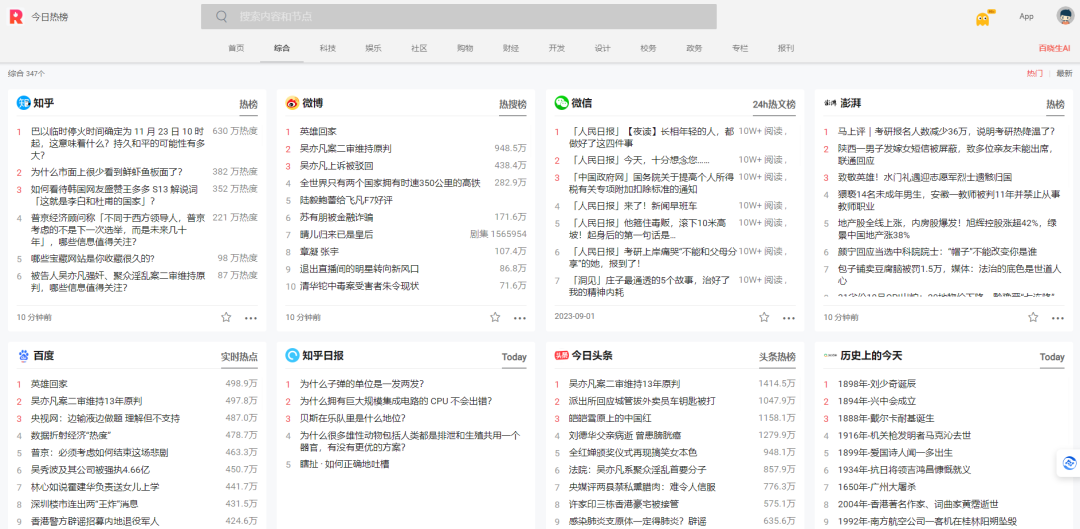Viewport: 1080px width, 529px height.
Task: Favorite the 微信 card with star
Action: pos(764,318)
